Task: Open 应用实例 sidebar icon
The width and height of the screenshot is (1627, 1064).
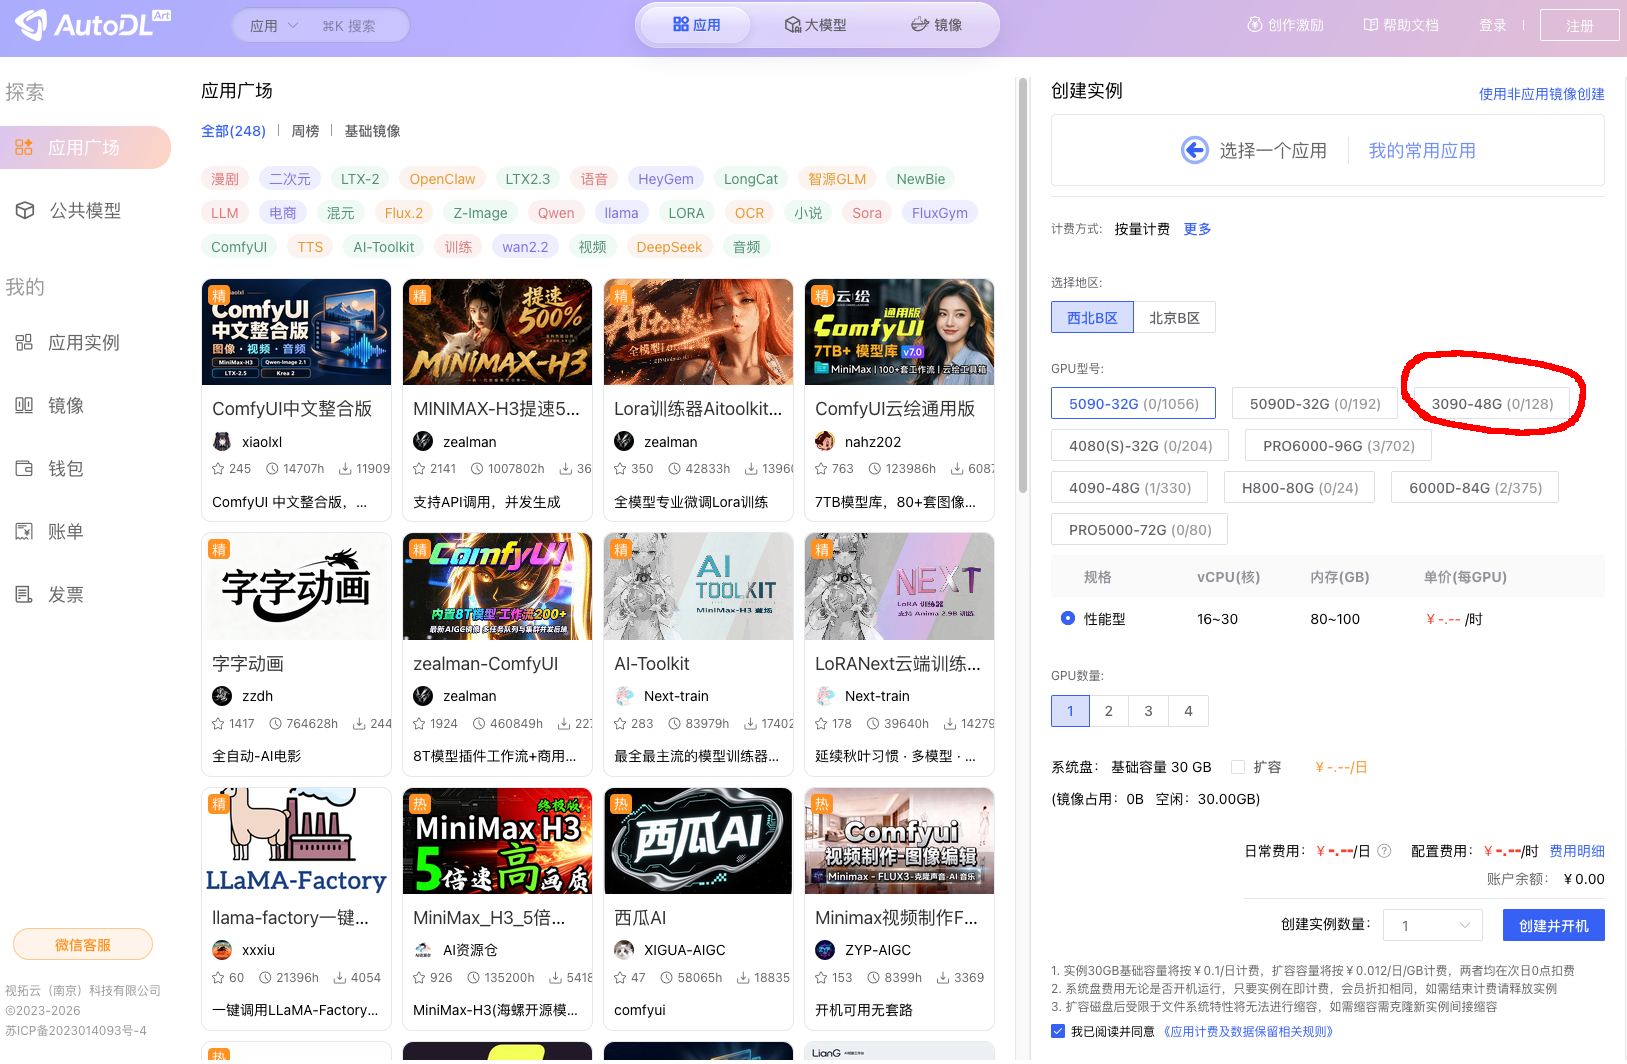Action: [24, 342]
